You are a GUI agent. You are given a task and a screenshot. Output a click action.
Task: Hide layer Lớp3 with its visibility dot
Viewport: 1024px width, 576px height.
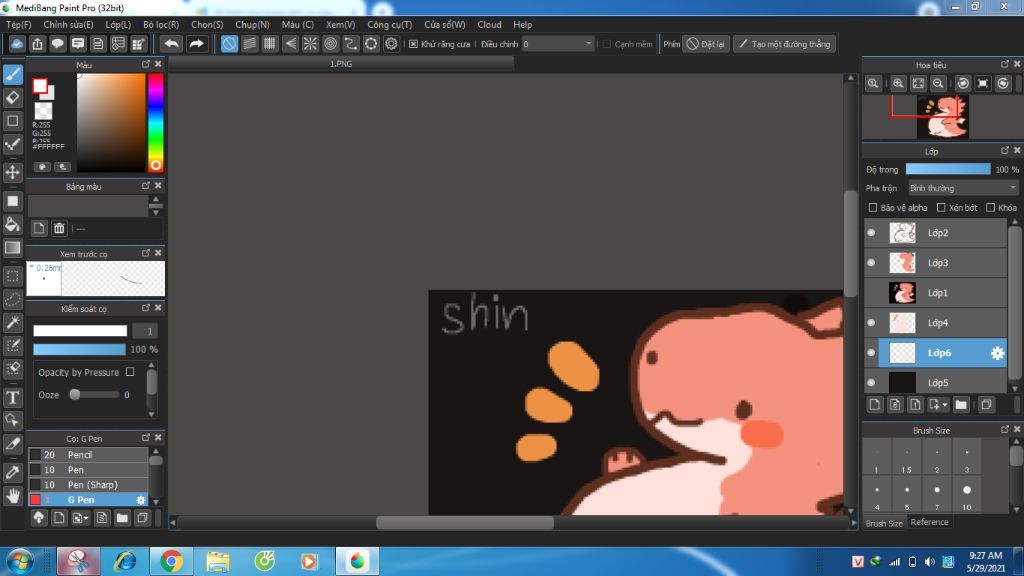click(871, 263)
